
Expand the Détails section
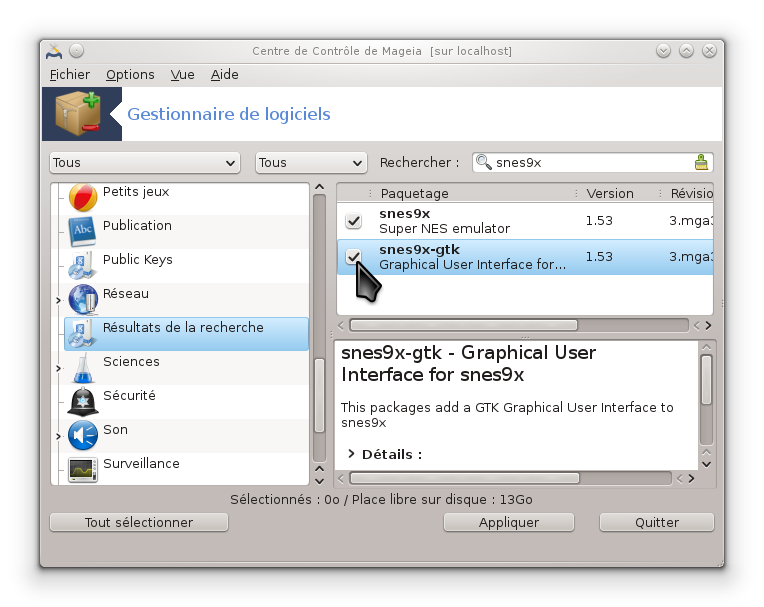point(351,454)
